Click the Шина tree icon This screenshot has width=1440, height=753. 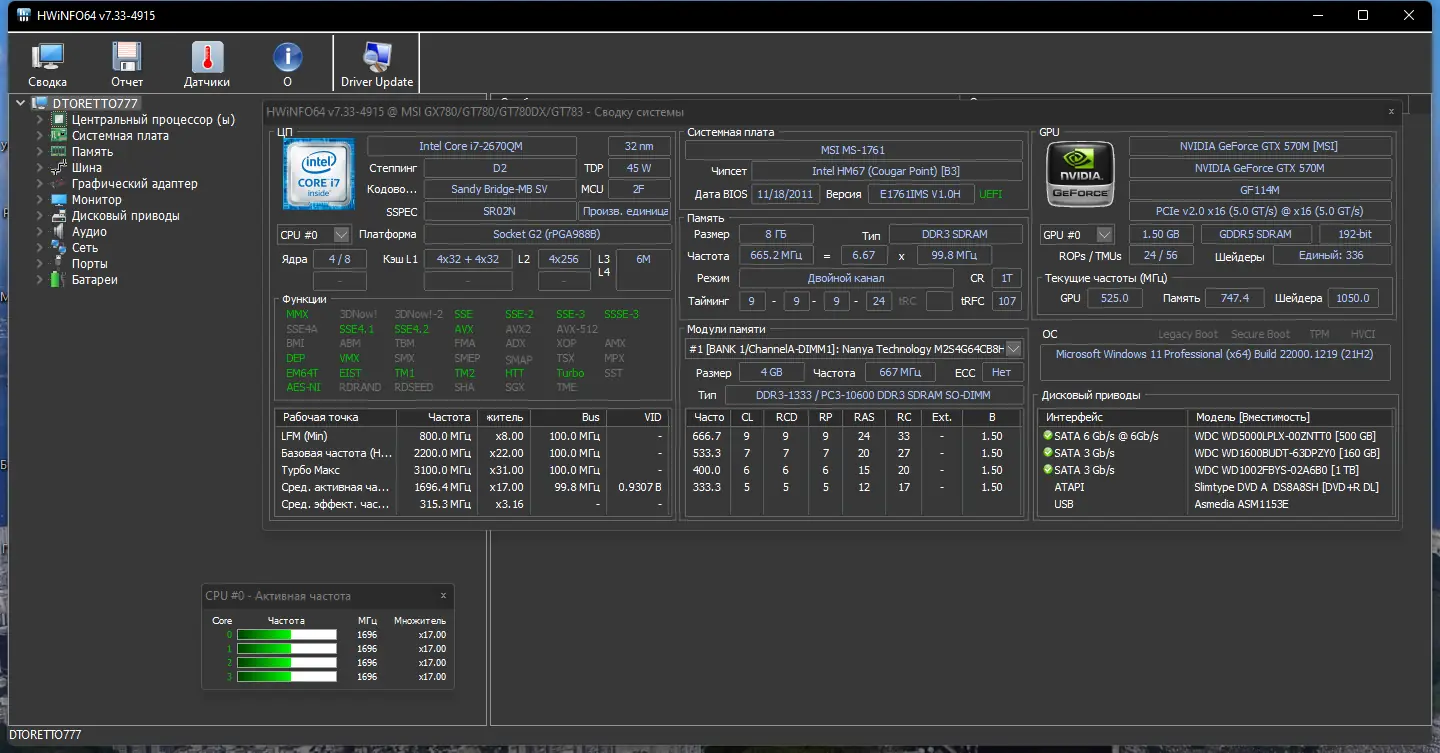point(60,167)
